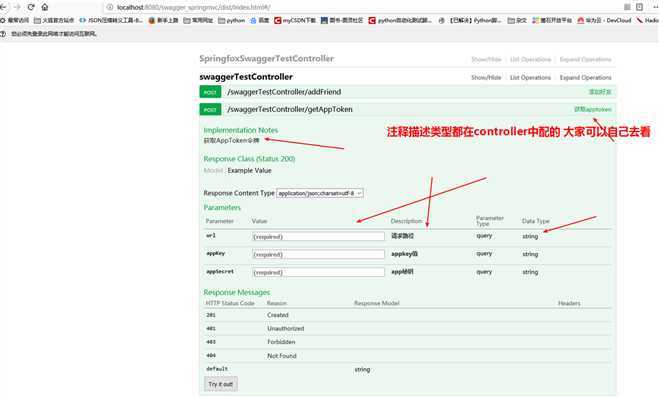Open the Response Content Type dropdown
Image resolution: width=659 pixels, height=397 pixels.
click(x=320, y=193)
